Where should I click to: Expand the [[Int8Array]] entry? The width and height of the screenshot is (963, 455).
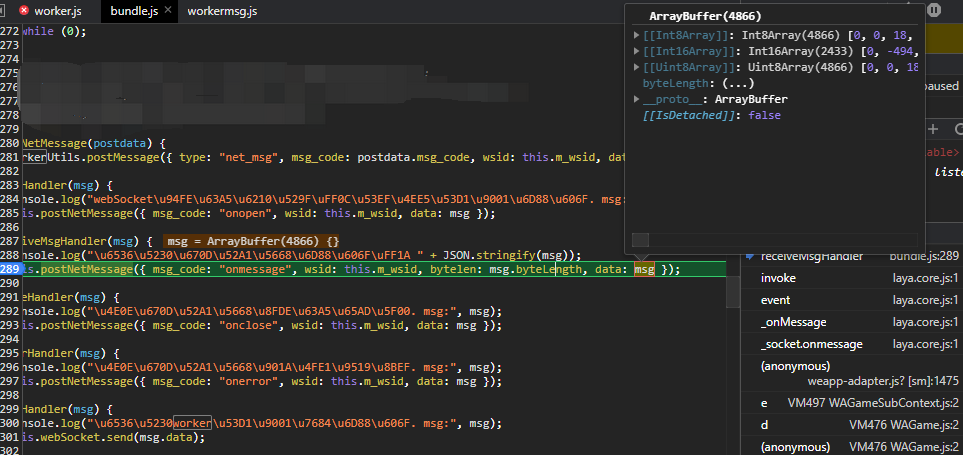pyautogui.click(x=636, y=35)
